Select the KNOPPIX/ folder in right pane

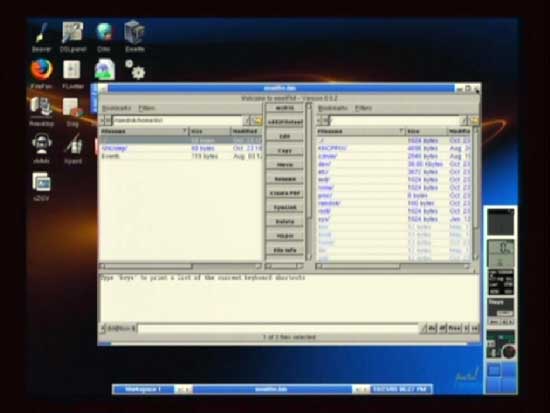394,148
